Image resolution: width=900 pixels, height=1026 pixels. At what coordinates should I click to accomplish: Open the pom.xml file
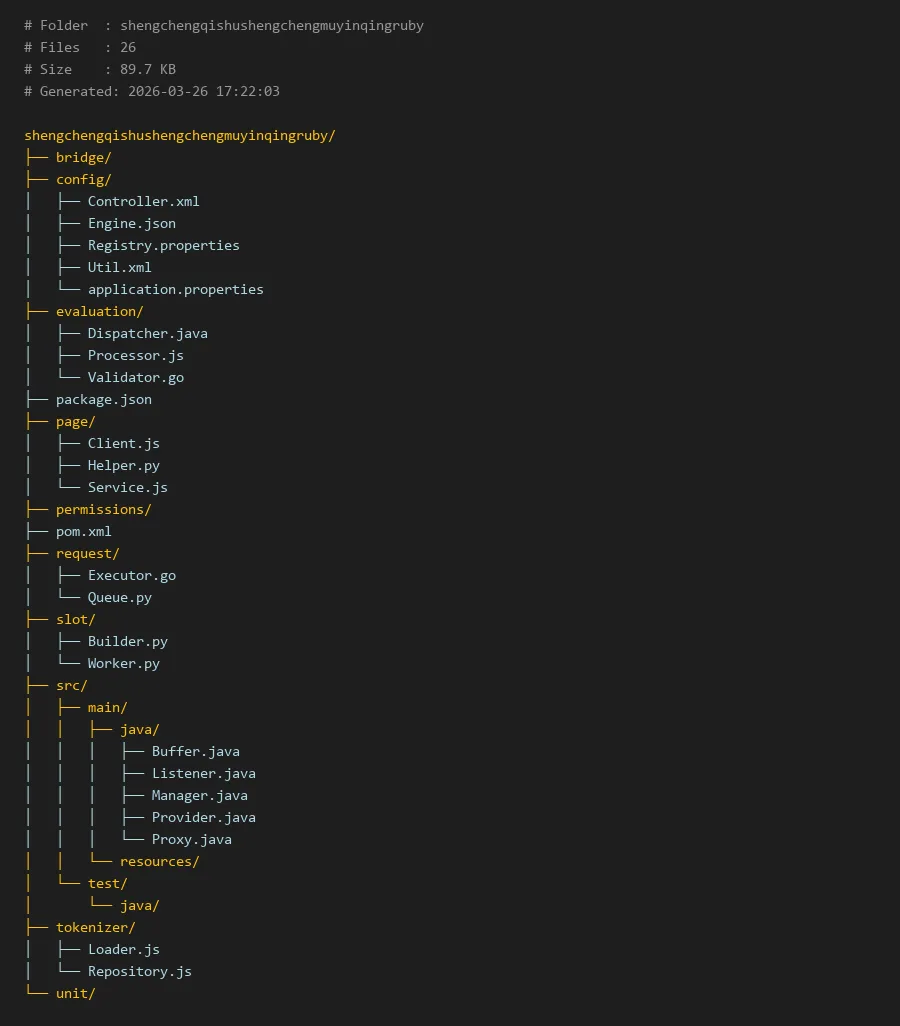[83, 531]
